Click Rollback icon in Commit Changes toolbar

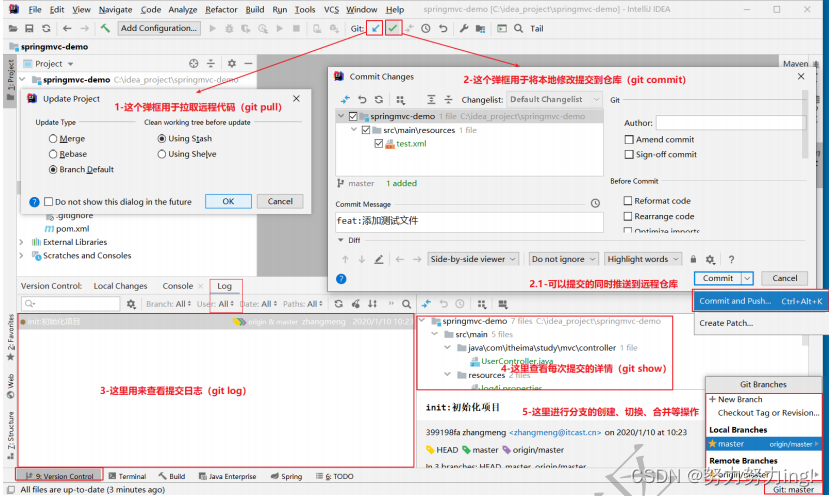click(362, 99)
